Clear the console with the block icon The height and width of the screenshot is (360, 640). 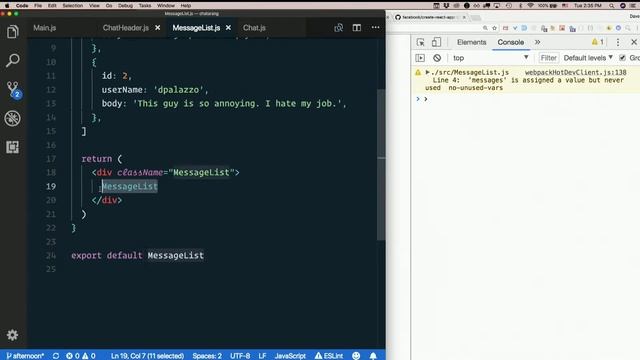tap(437, 58)
